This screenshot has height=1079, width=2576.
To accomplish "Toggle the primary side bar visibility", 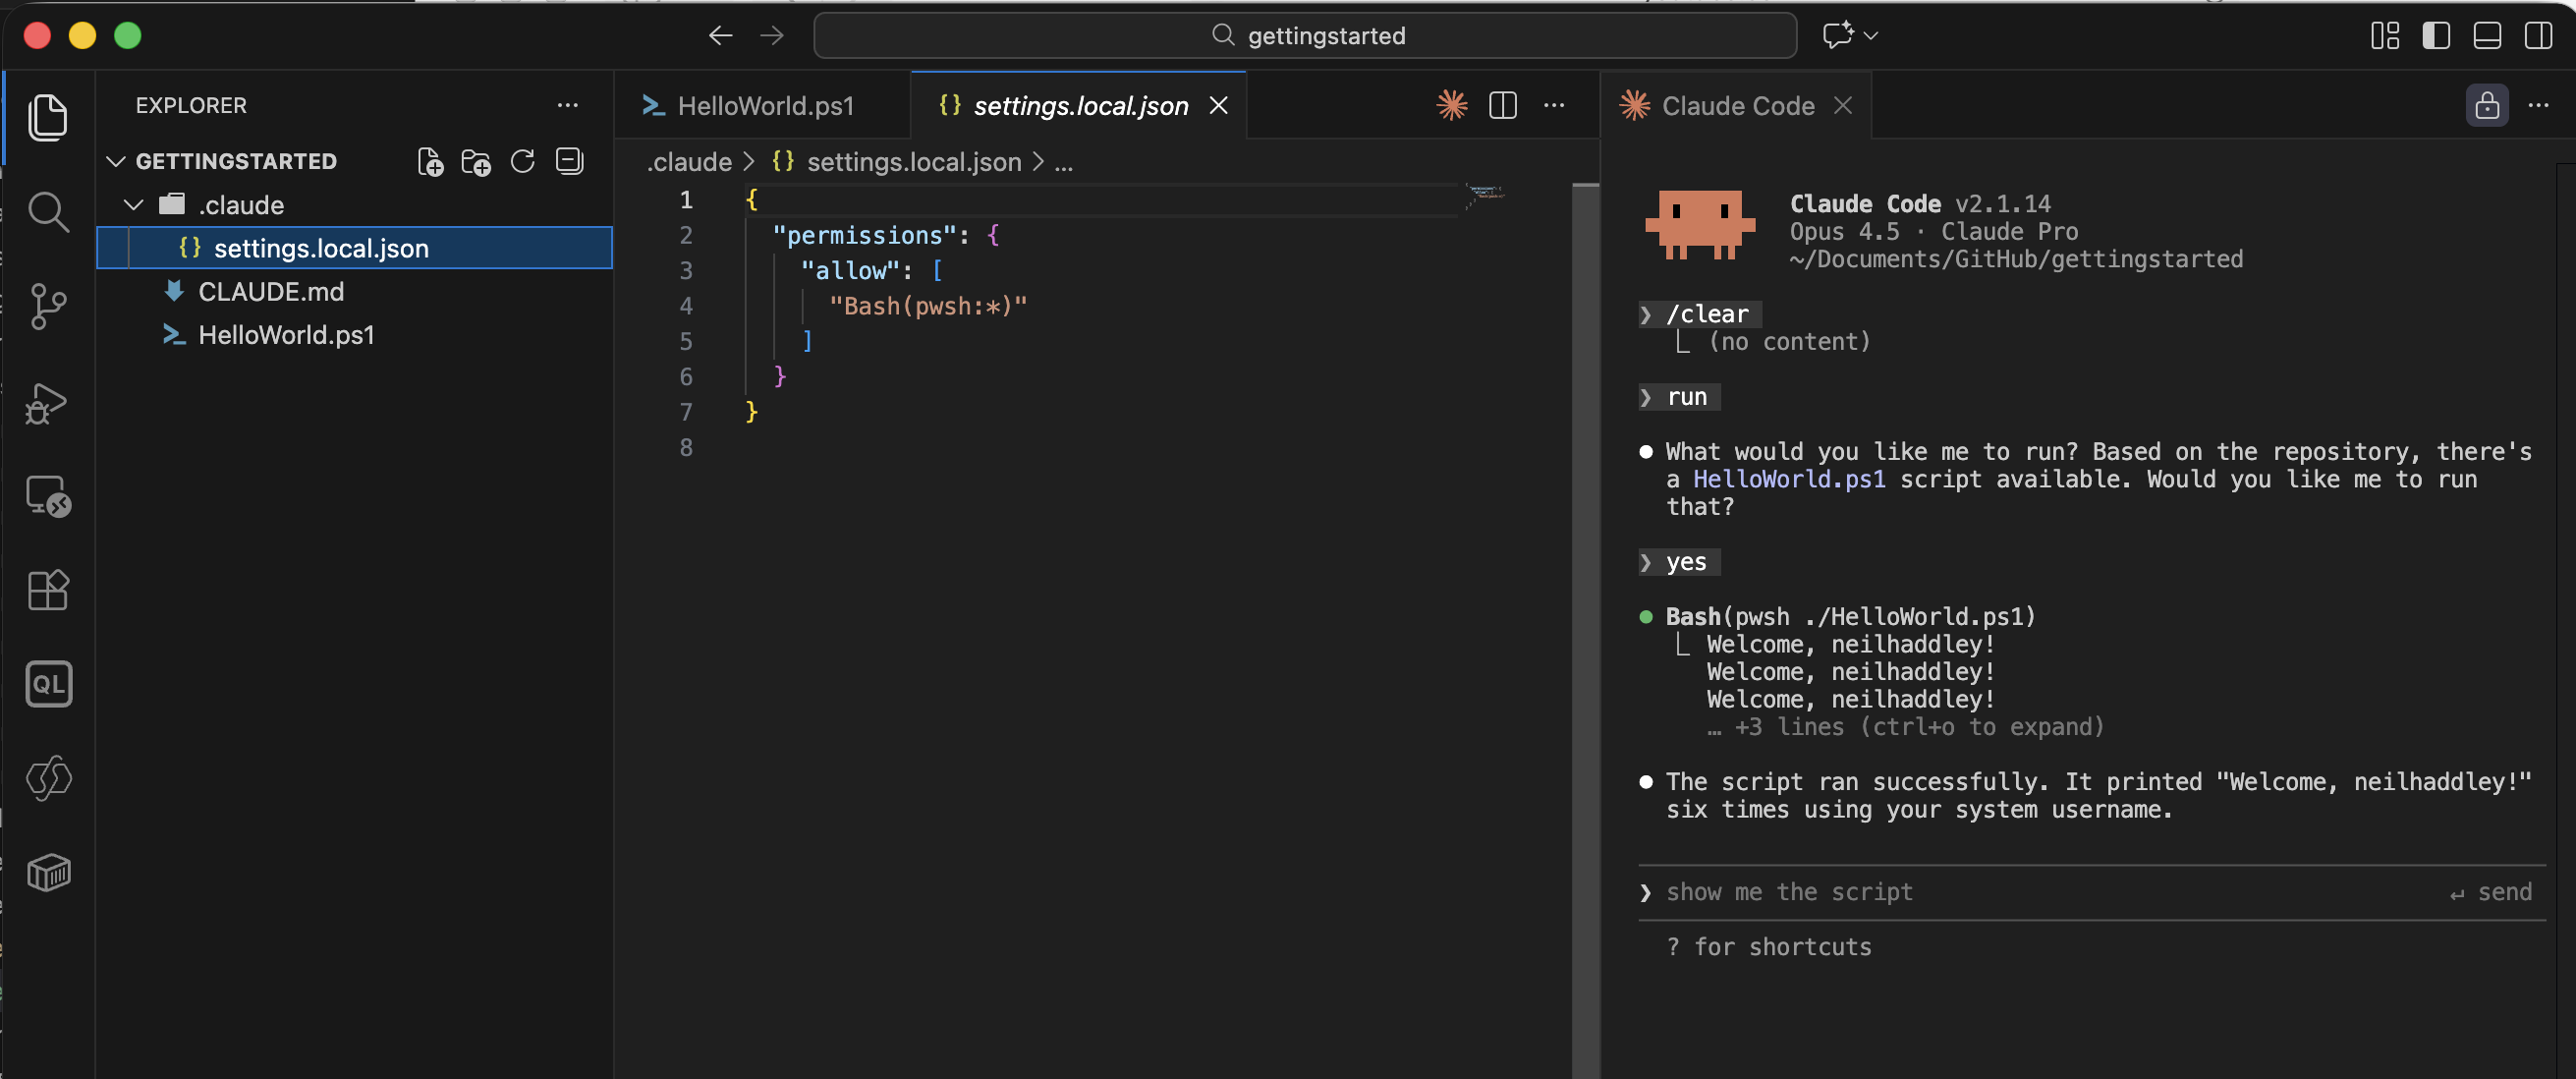I will click(x=2436, y=36).
